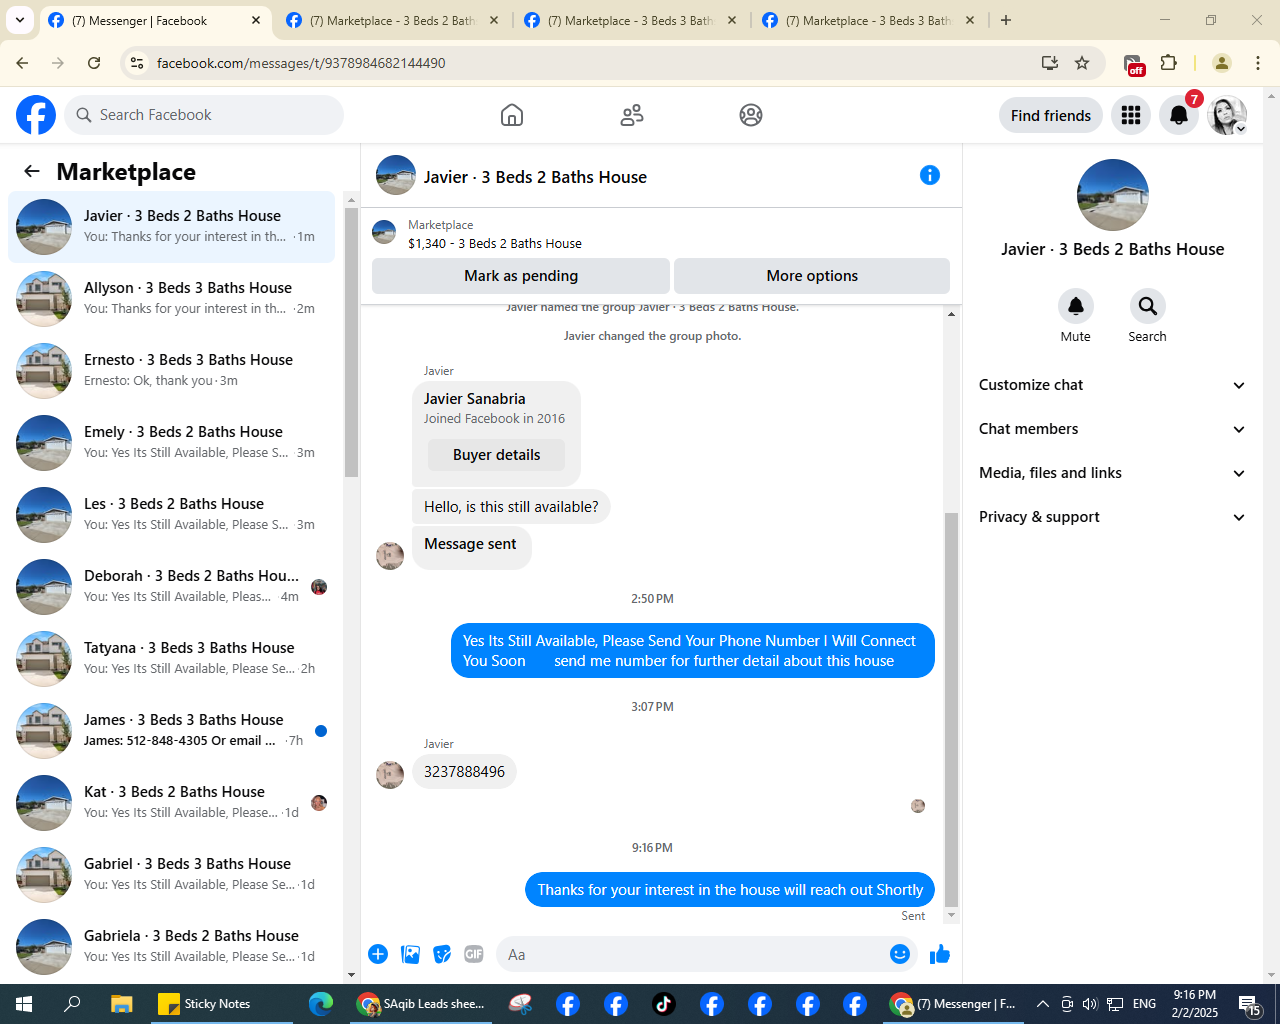
Task: Open Ernesto 3 Beds 3 Baths conversation
Action: coord(172,371)
